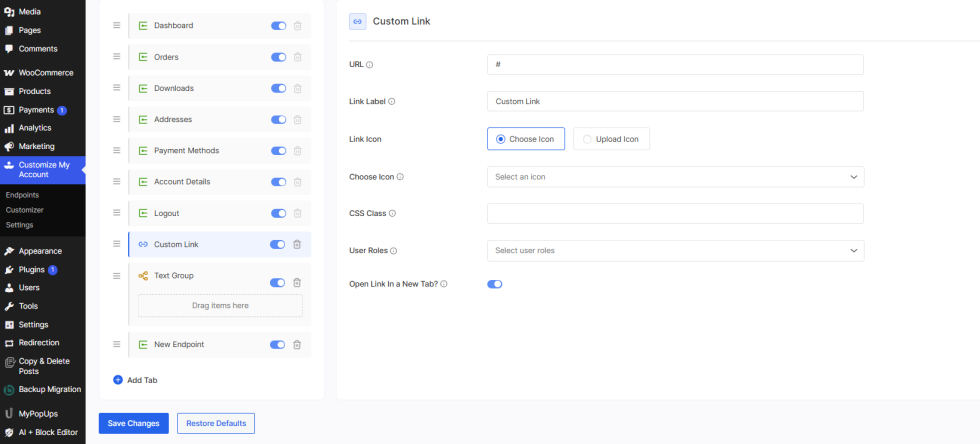This screenshot has width=980, height=444.
Task: Open the Select an icon dropdown
Action: 675,177
